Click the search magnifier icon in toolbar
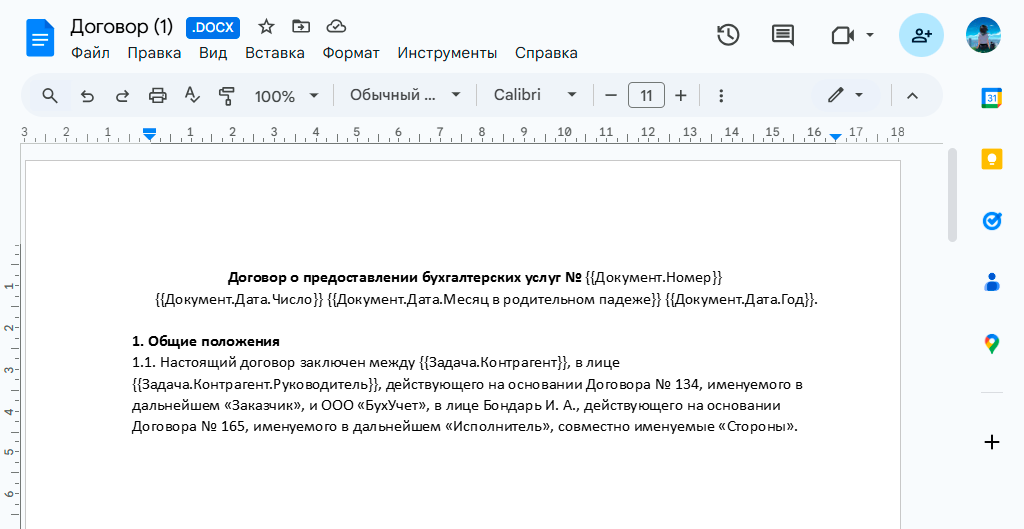The image size is (1024, 529). [50, 96]
